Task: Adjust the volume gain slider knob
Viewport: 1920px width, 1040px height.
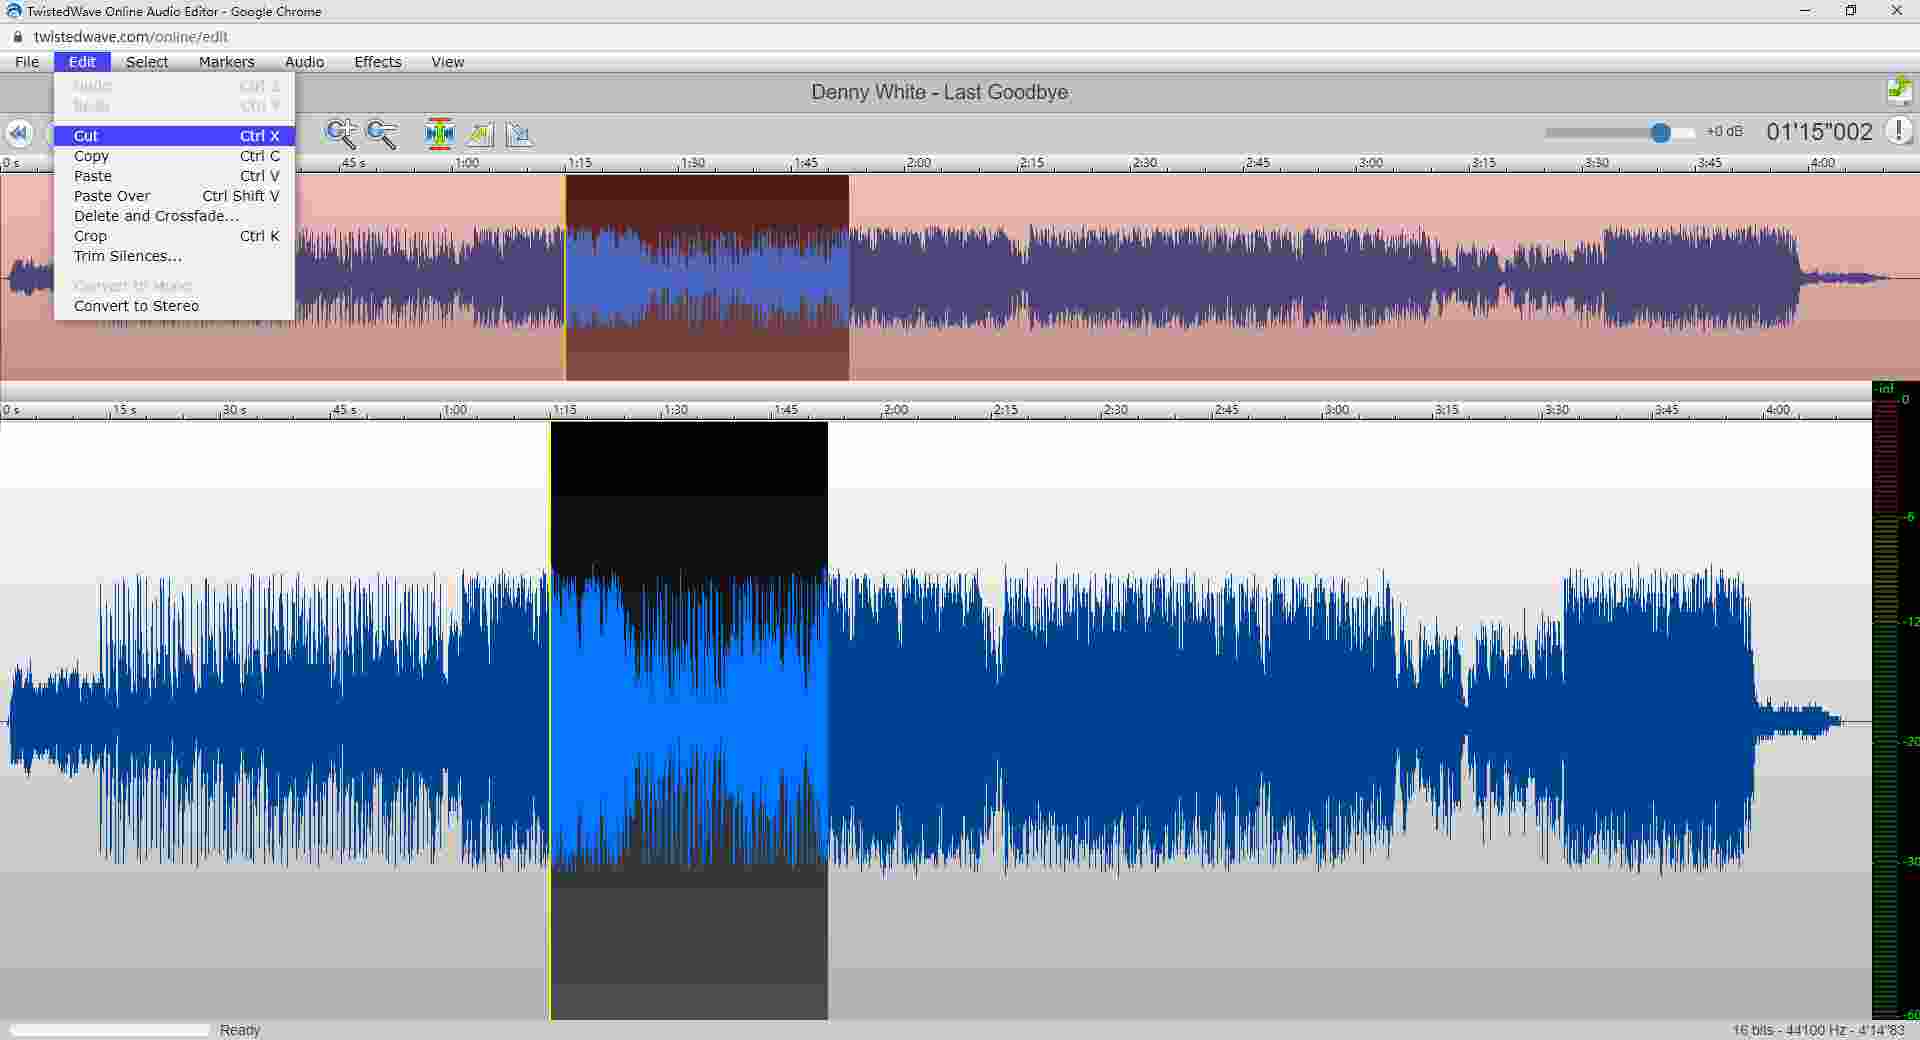Action: pos(1660,132)
